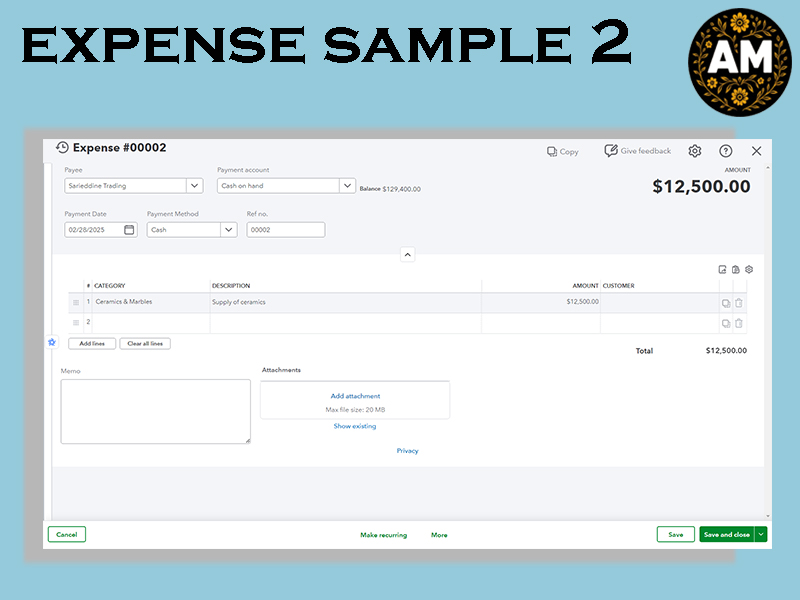
Task: Open the help question-mark icon
Action: pos(726,151)
